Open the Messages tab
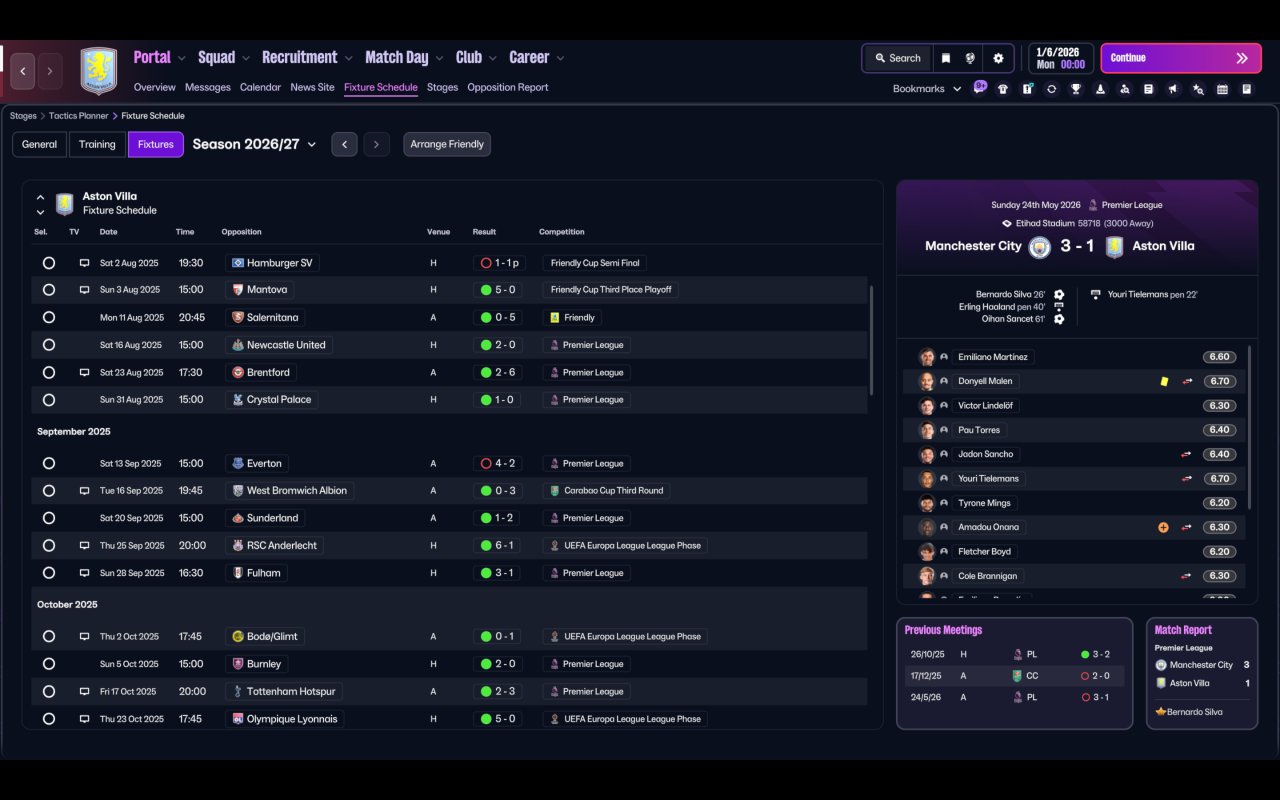 [208, 88]
